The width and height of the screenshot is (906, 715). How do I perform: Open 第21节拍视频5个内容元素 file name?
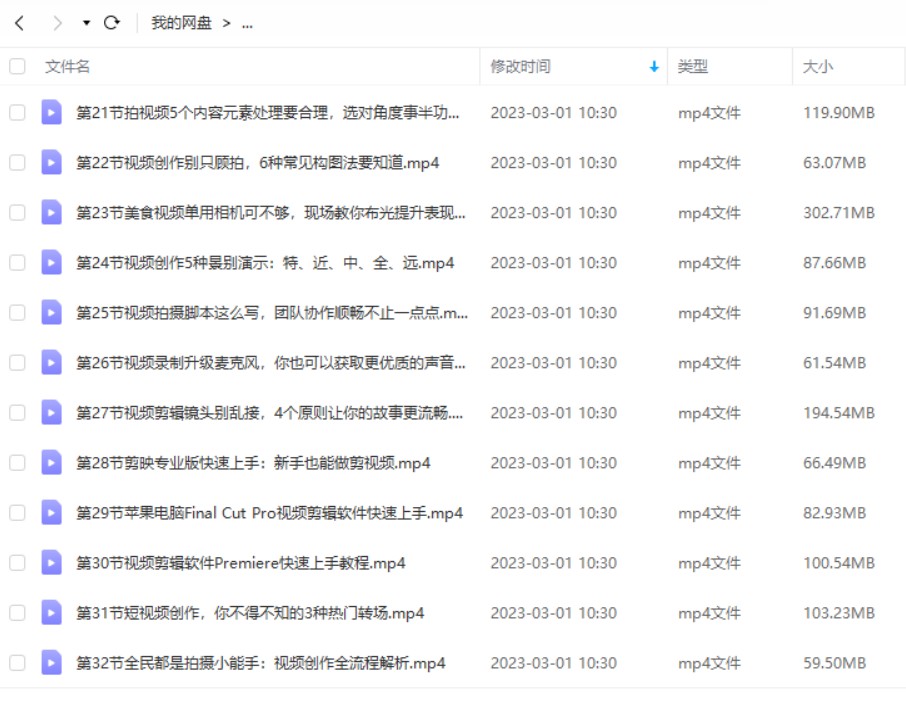pos(268,113)
